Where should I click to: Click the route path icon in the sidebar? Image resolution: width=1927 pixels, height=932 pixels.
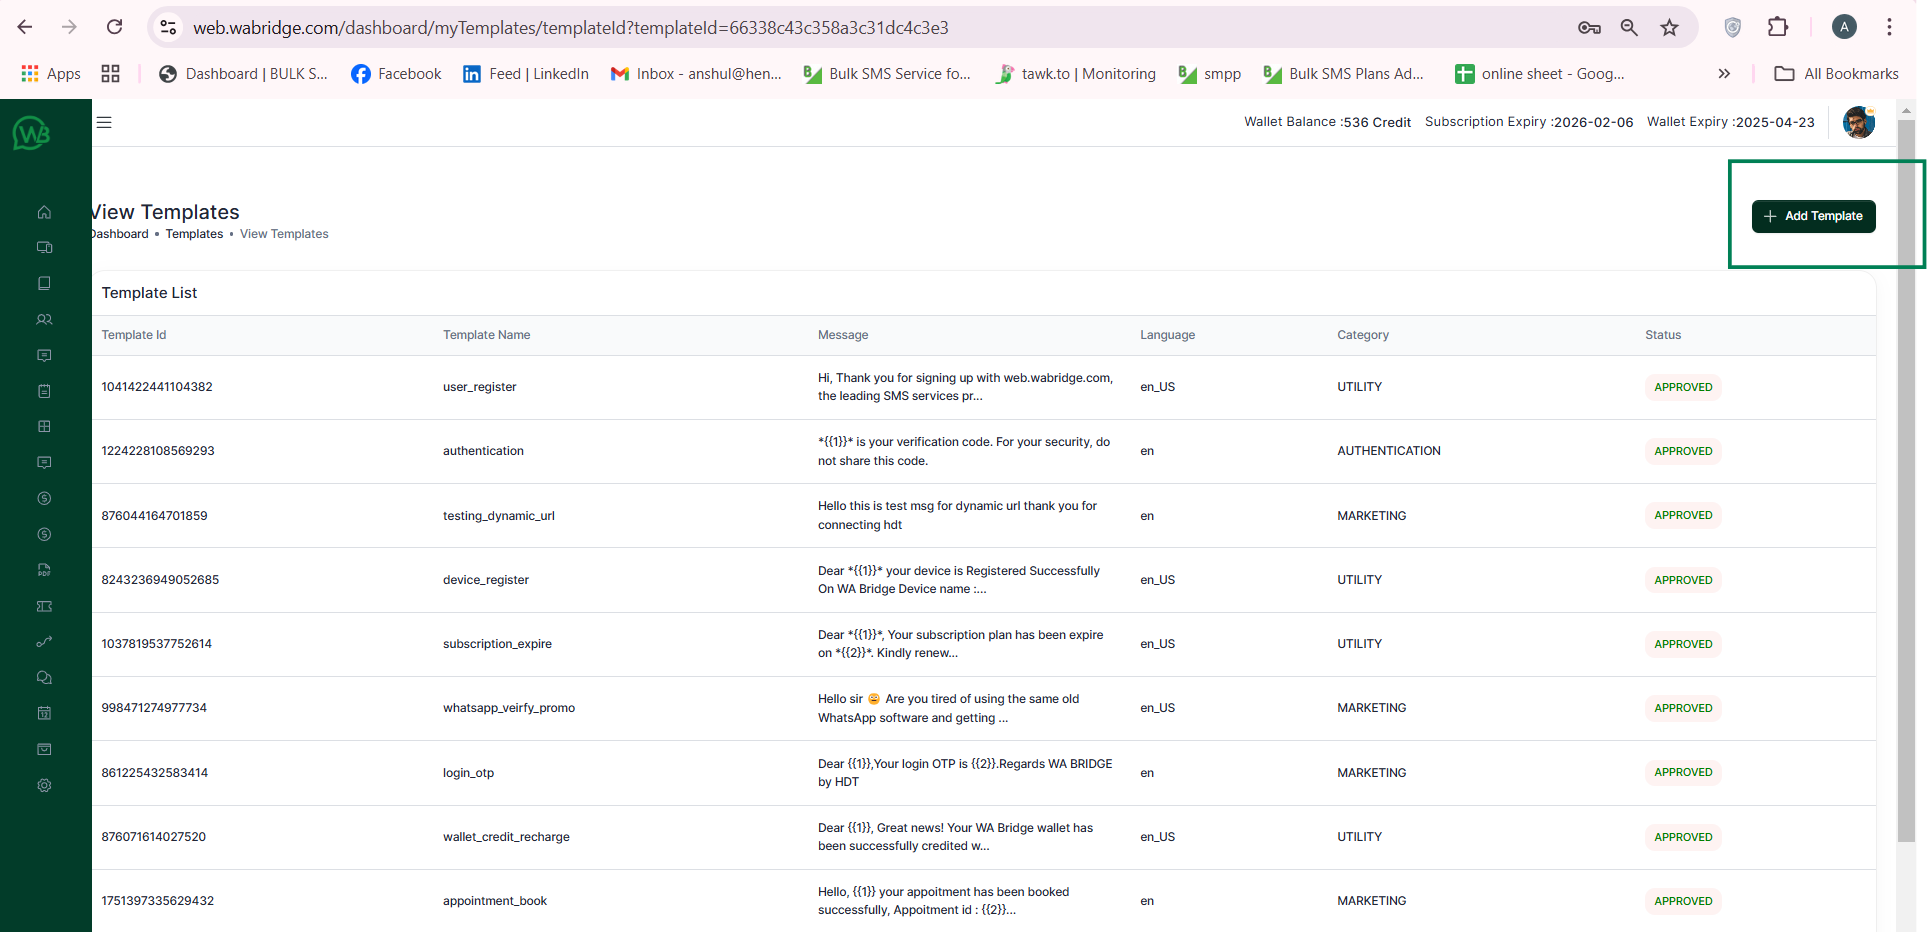pos(44,642)
